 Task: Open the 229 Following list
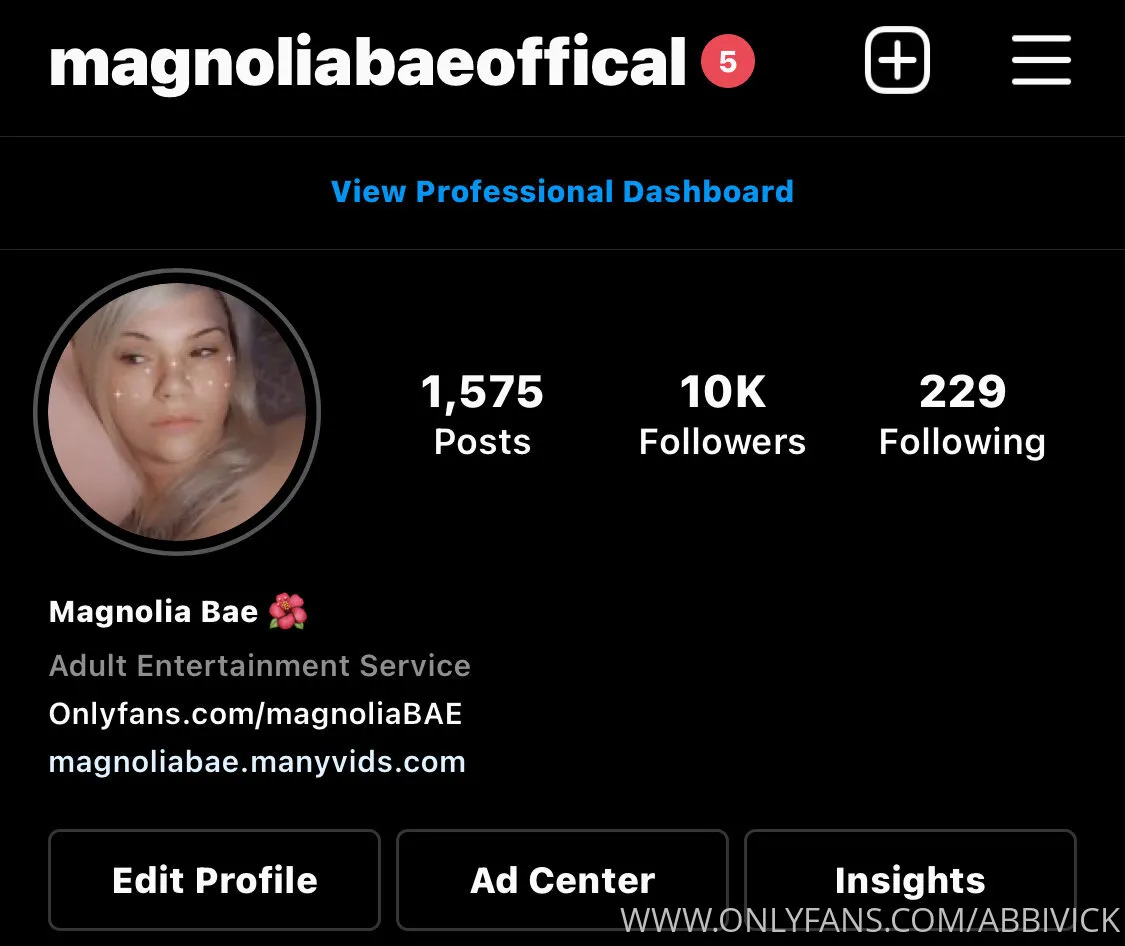pyautogui.click(x=962, y=414)
